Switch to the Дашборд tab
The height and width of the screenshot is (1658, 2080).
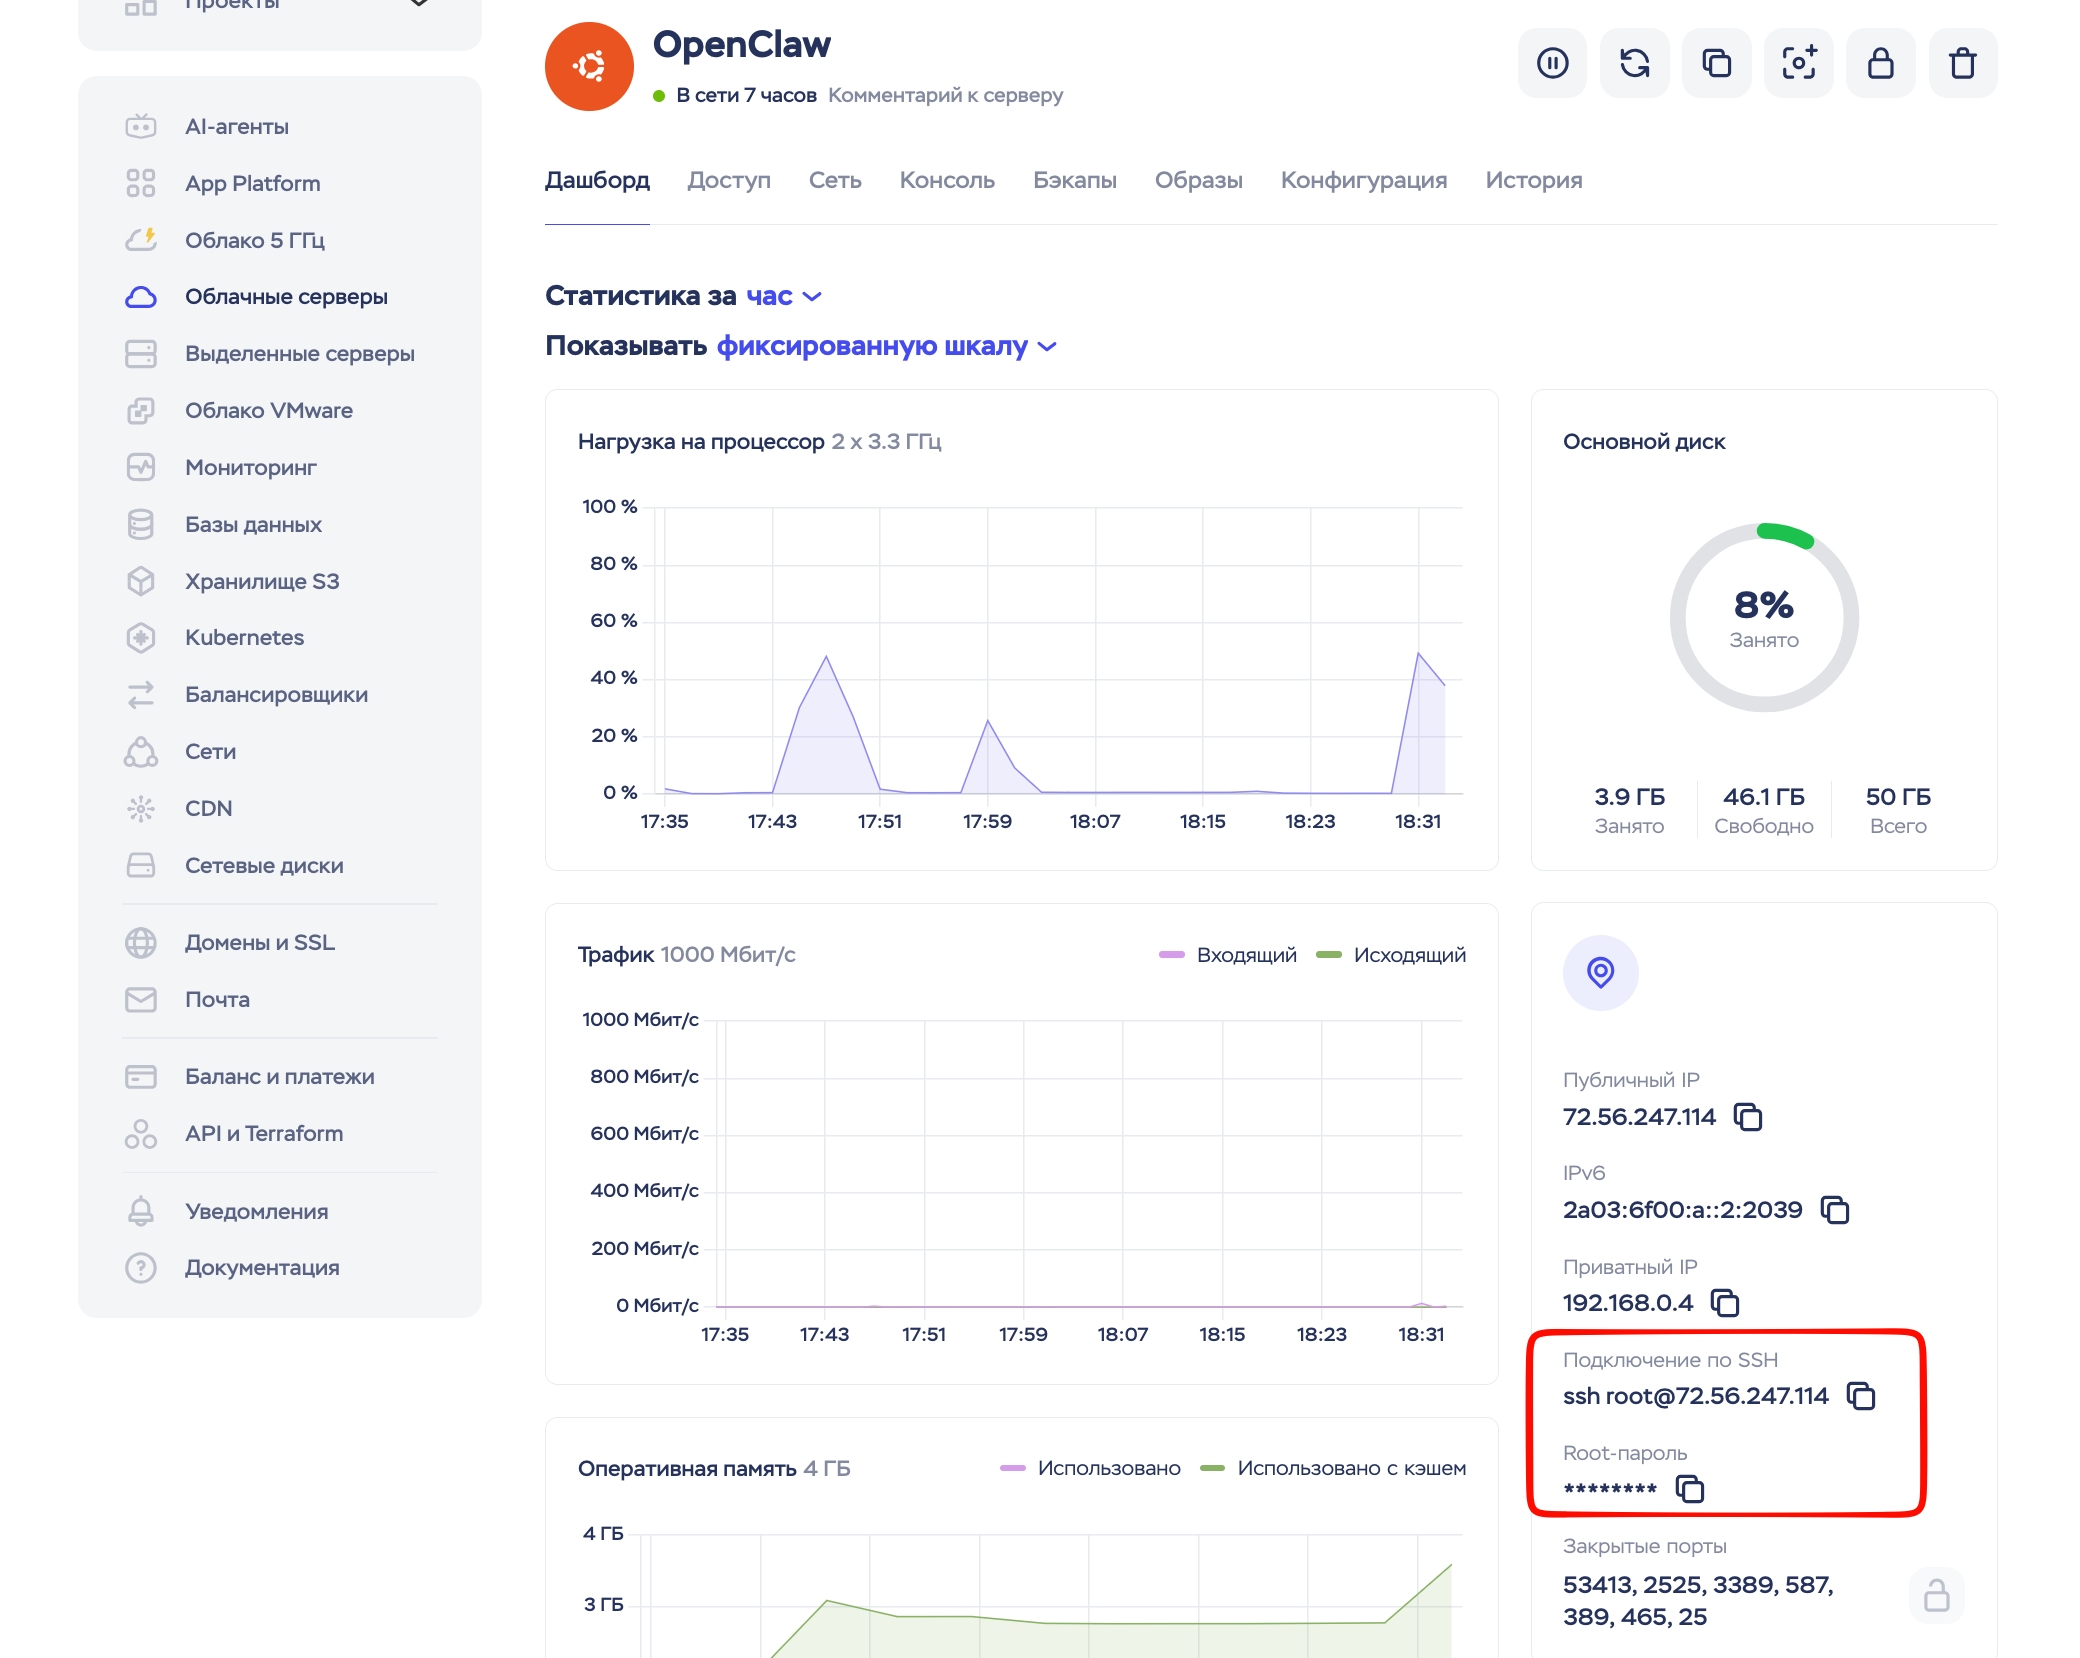click(597, 181)
